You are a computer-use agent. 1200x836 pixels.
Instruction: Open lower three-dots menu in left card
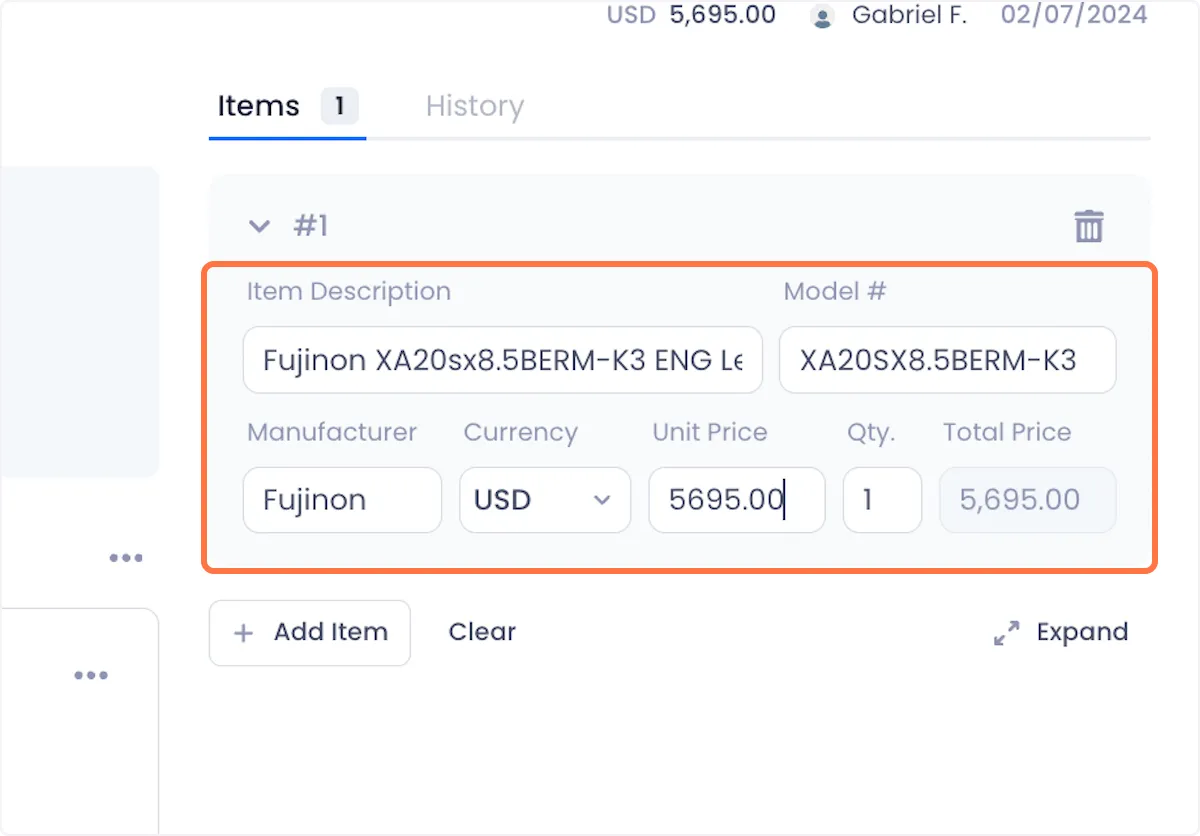pos(91,676)
